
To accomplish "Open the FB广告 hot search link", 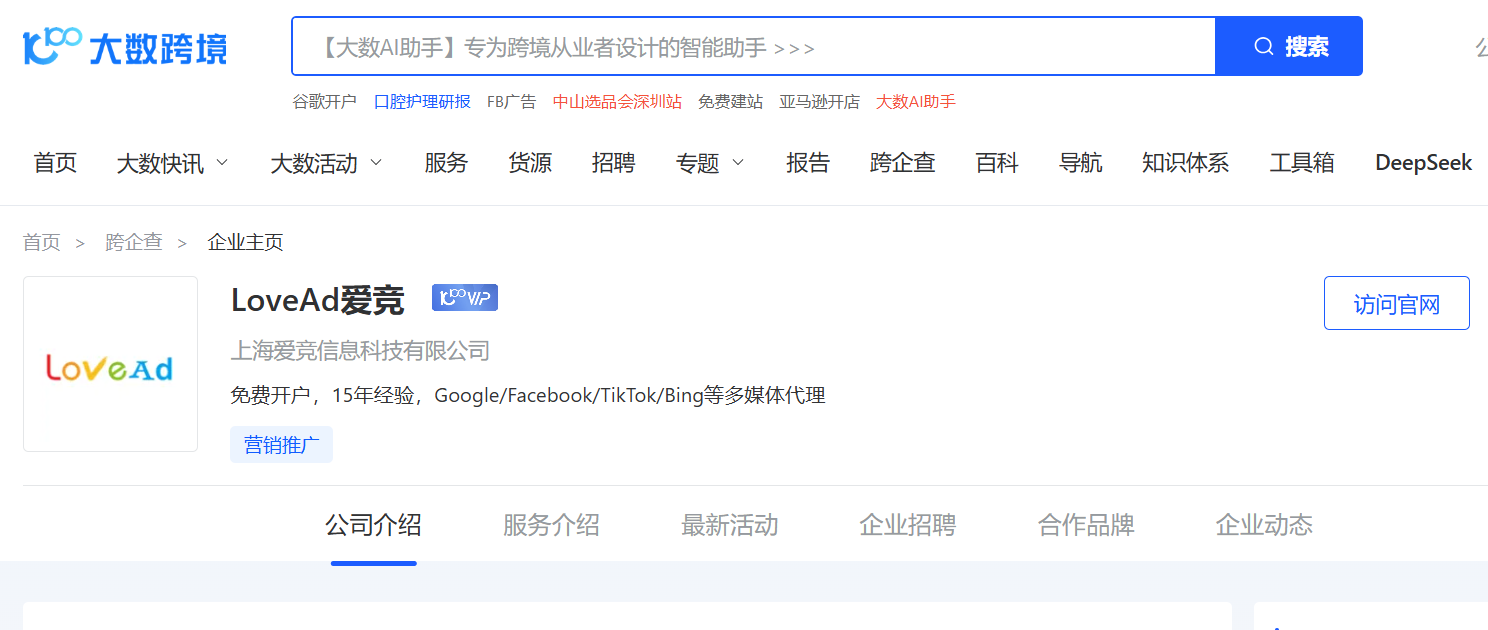I will click(511, 101).
